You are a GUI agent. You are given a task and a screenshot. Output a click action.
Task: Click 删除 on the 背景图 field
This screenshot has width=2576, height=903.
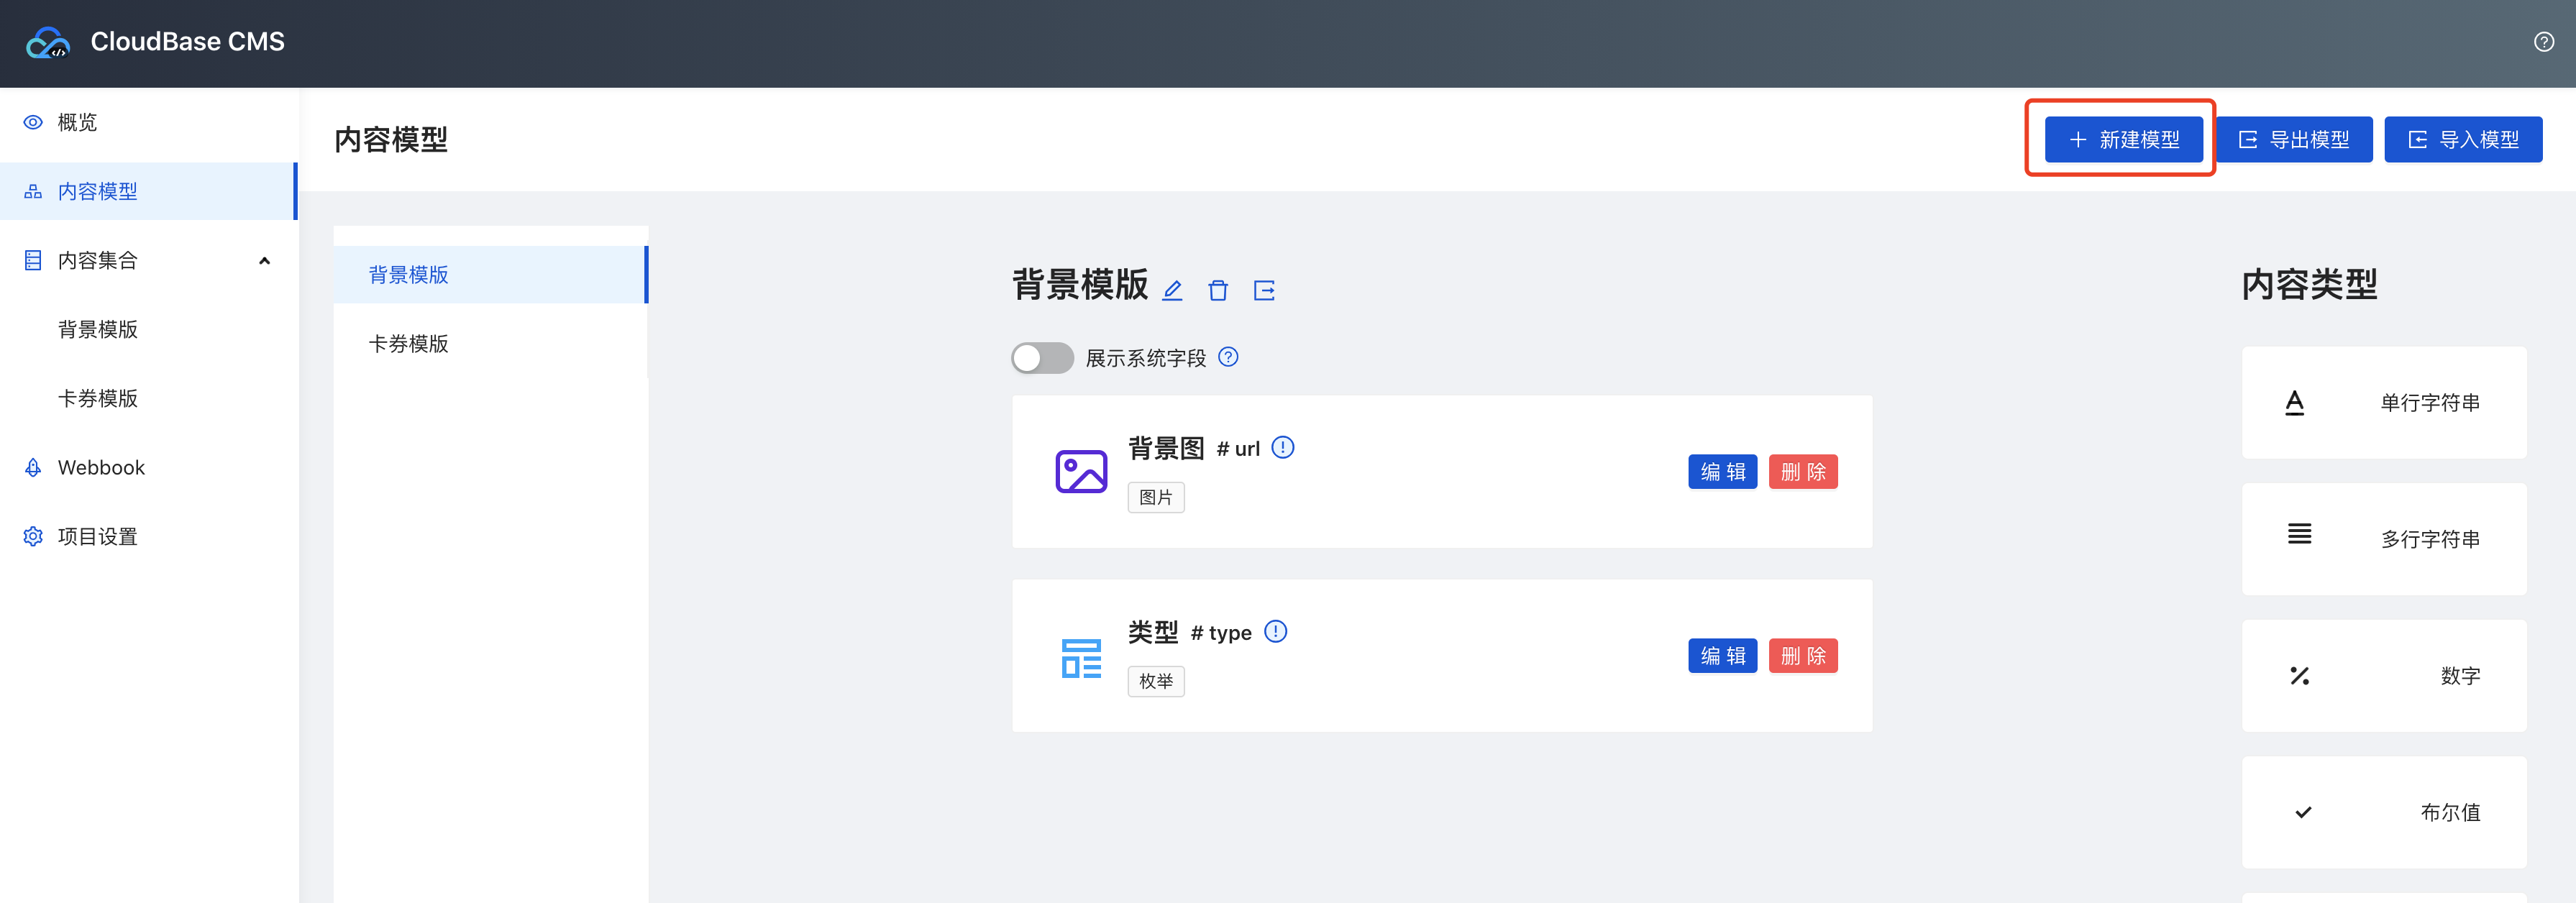pos(1802,471)
